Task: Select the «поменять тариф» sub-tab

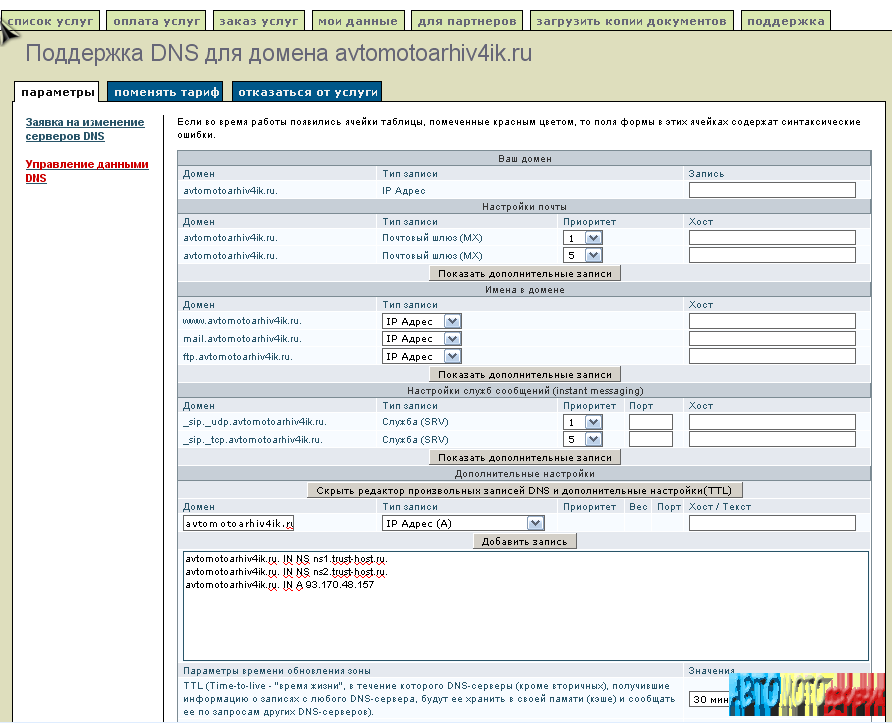Action: 166,92
